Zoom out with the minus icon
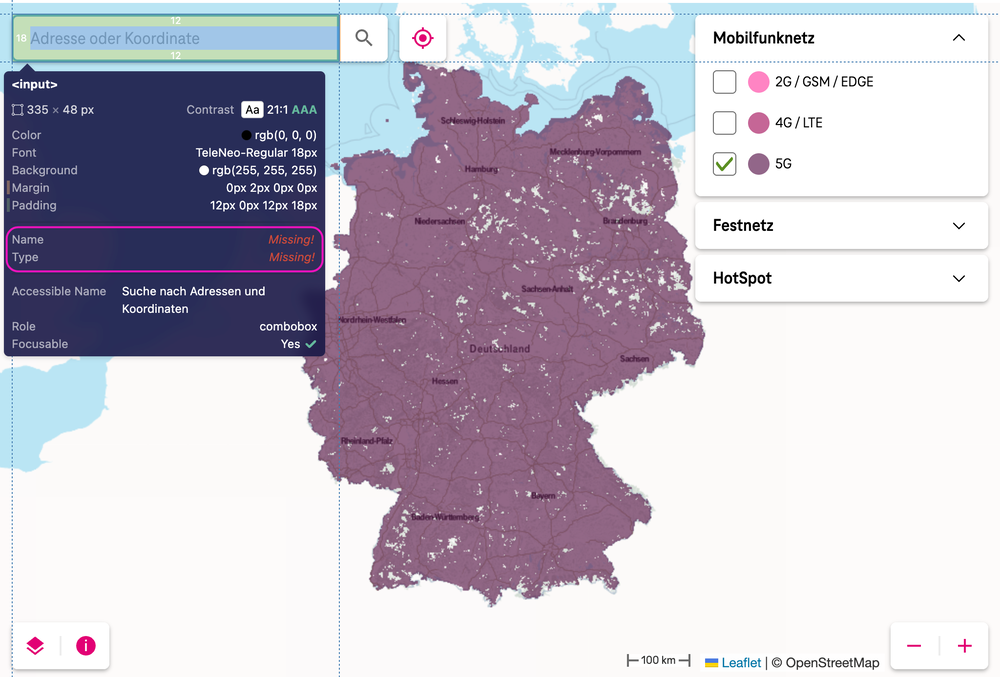Image resolution: width=1000 pixels, height=677 pixels. pos(914,646)
